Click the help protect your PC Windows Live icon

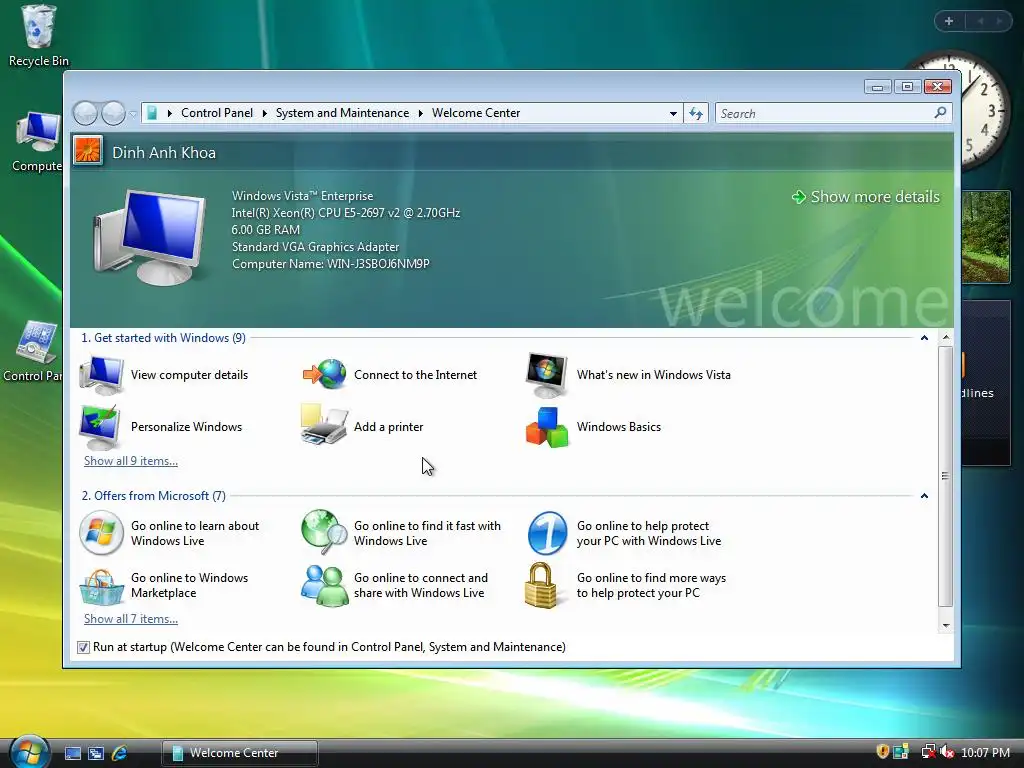click(x=547, y=533)
